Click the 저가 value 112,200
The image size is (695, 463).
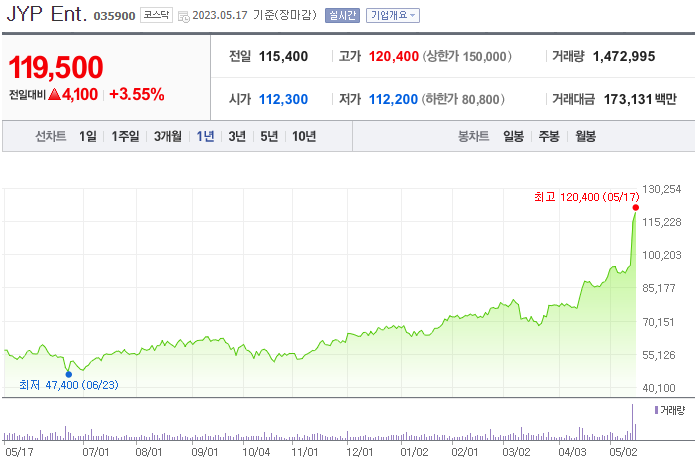tap(394, 99)
